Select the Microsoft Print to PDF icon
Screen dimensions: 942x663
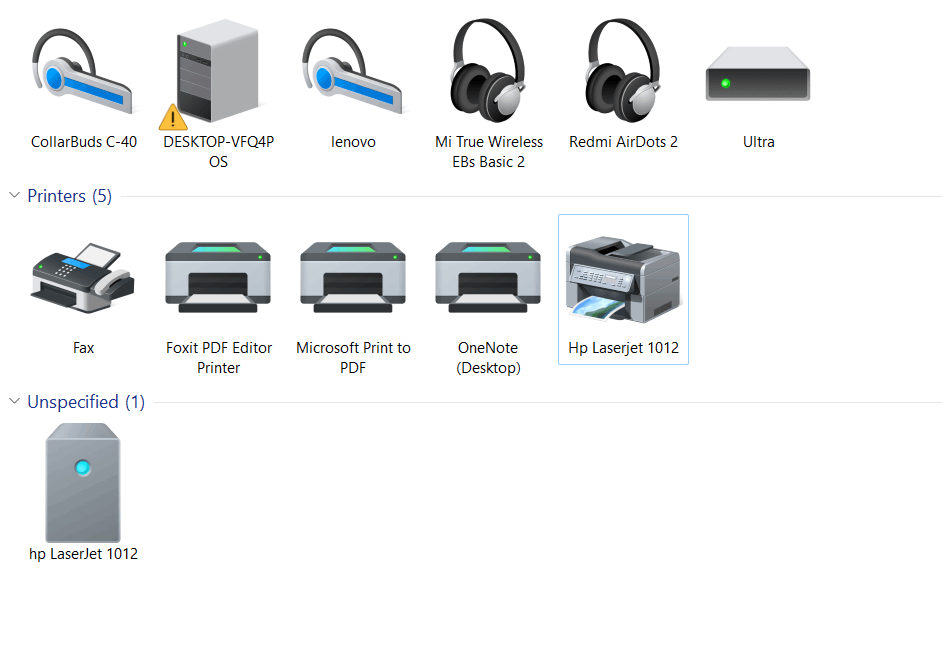pos(353,277)
